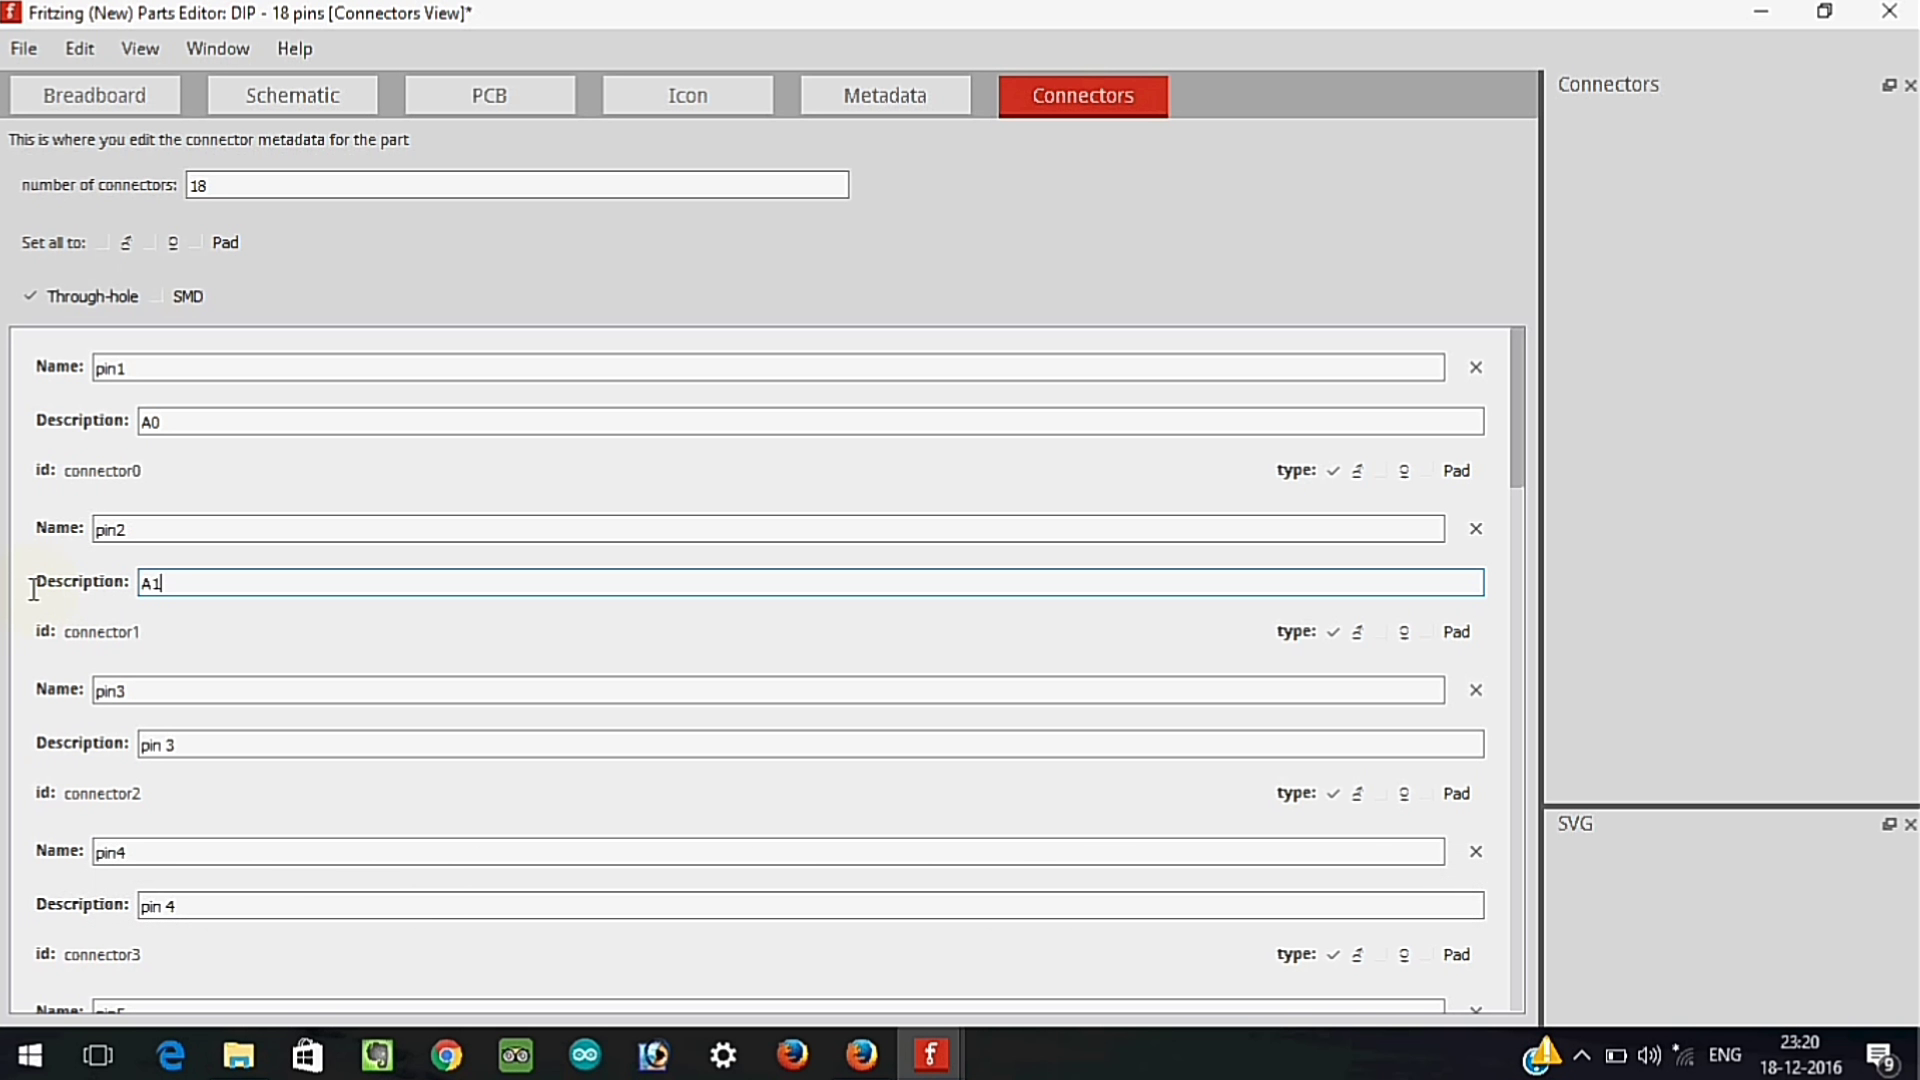1920x1080 pixels.
Task: Select the SMD option
Action: pyautogui.click(x=178, y=297)
